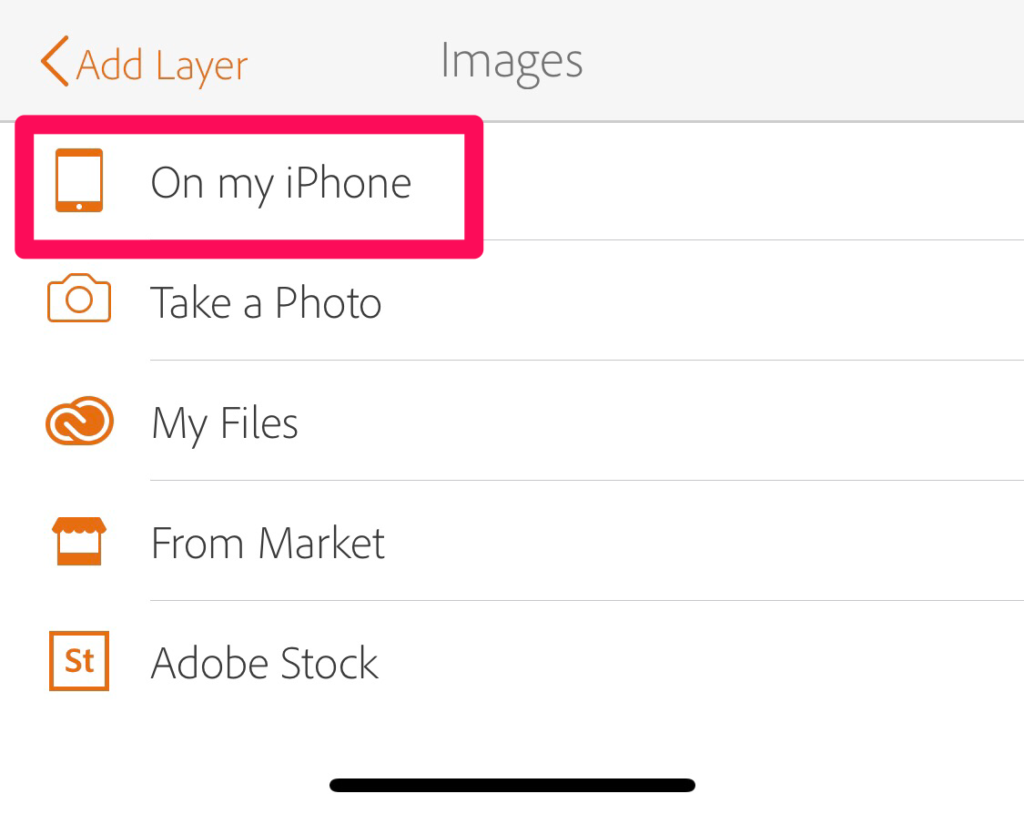Viewport: 1024px width, 814px height.
Task: Tap the black home indicator bar
Action: (x=512, y=785)
